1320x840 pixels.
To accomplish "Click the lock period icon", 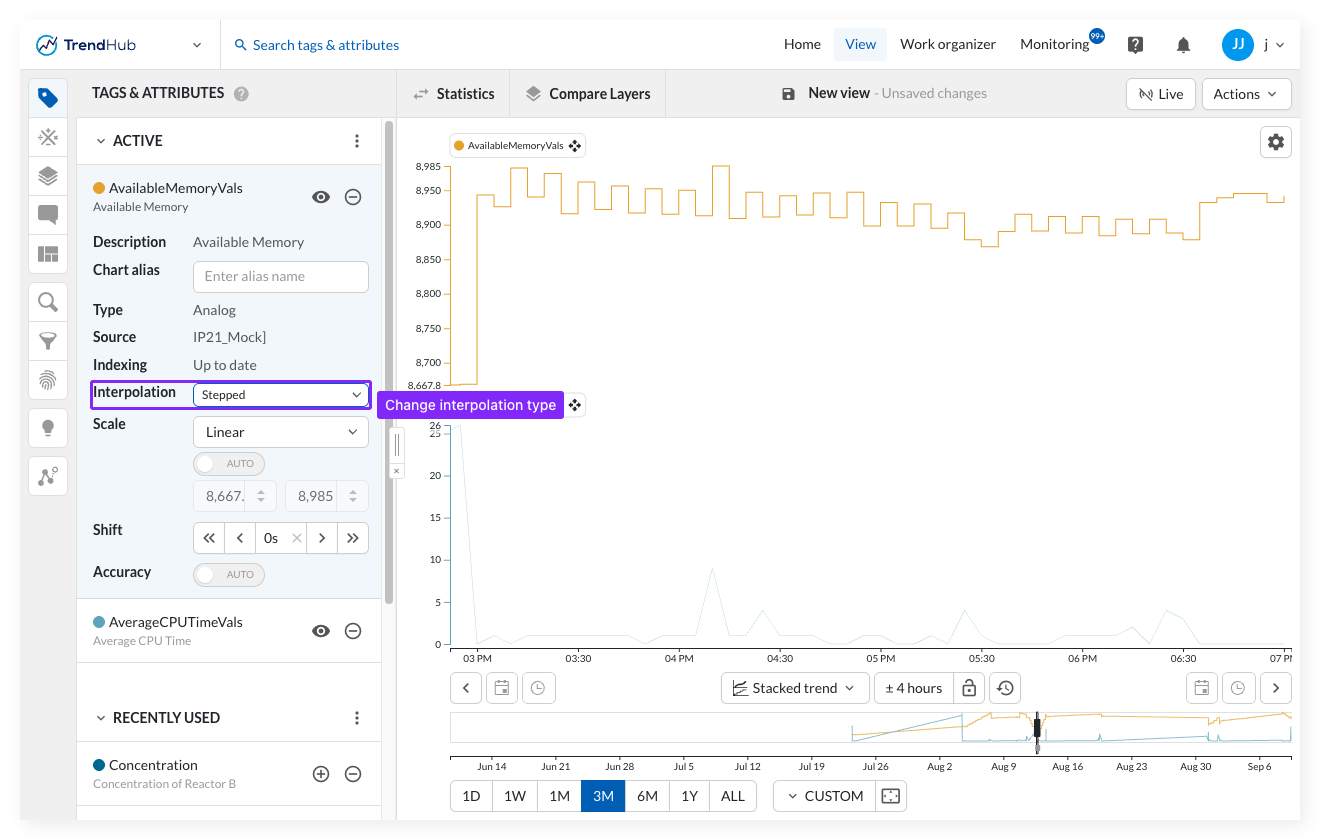I will coord(967,688).
